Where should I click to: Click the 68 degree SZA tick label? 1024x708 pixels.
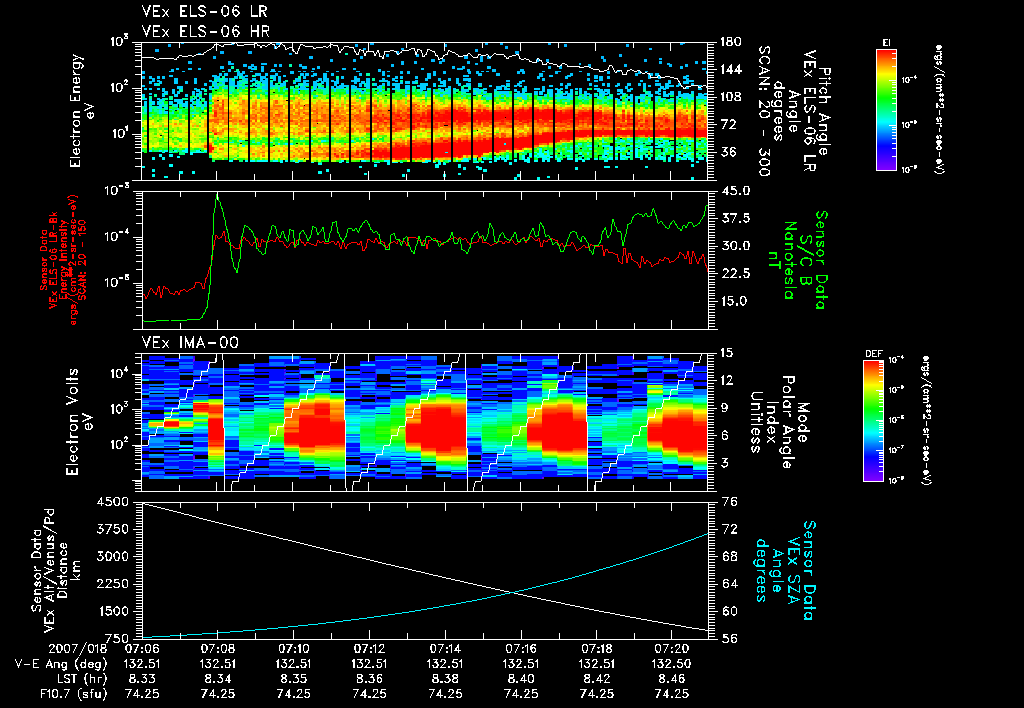(729, 557)
